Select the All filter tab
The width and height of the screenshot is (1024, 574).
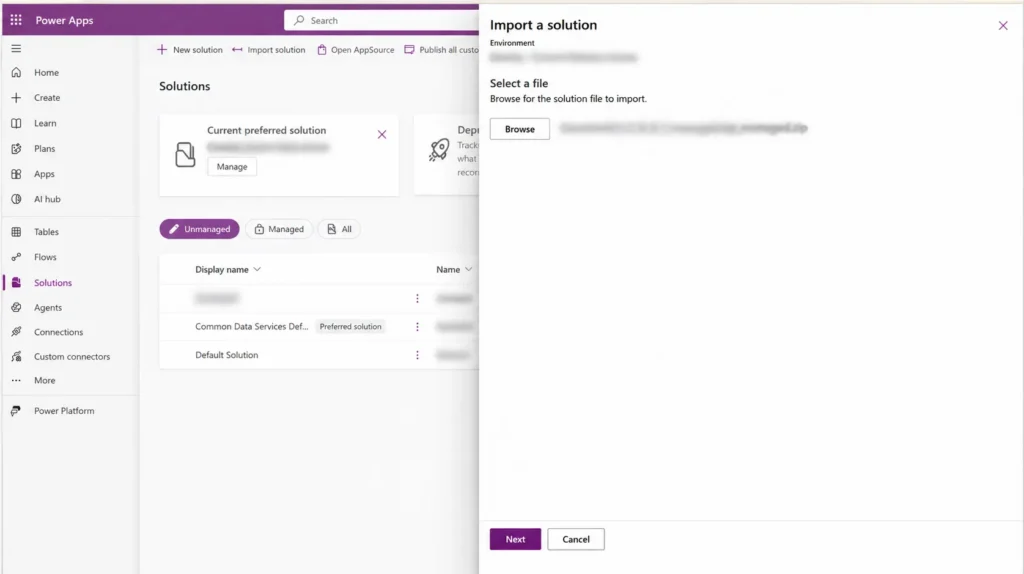tap(339, 229)
